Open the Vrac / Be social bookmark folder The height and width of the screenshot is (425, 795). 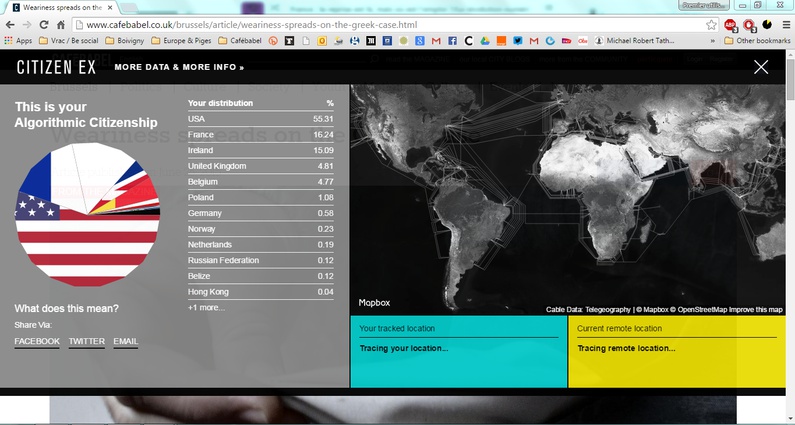[68, 41]
